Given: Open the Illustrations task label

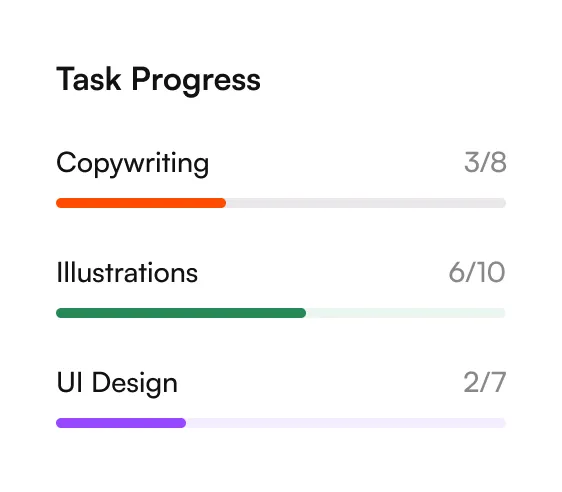Looking at the screenshot, I should pos(127,272).
